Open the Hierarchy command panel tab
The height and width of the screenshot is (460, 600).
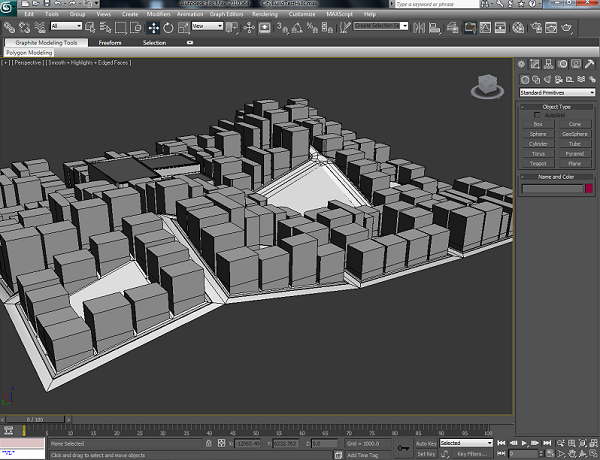(546, 65)
